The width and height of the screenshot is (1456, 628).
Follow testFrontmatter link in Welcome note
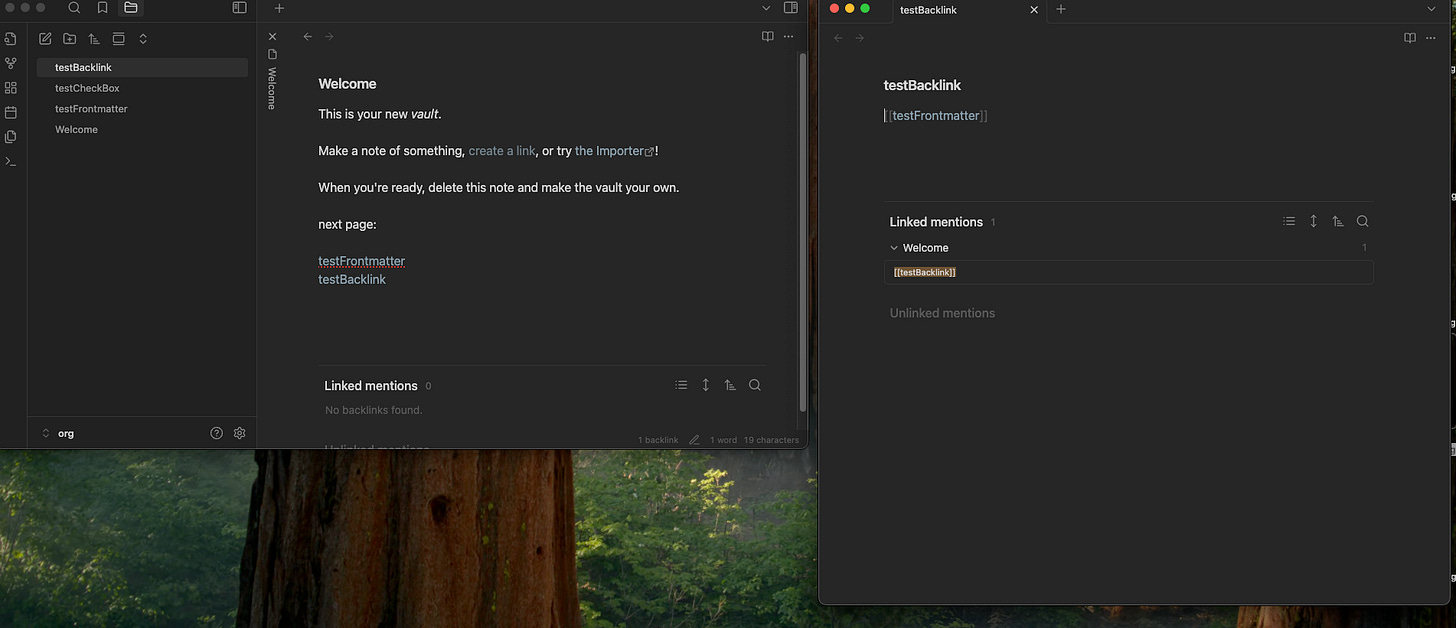362,261
